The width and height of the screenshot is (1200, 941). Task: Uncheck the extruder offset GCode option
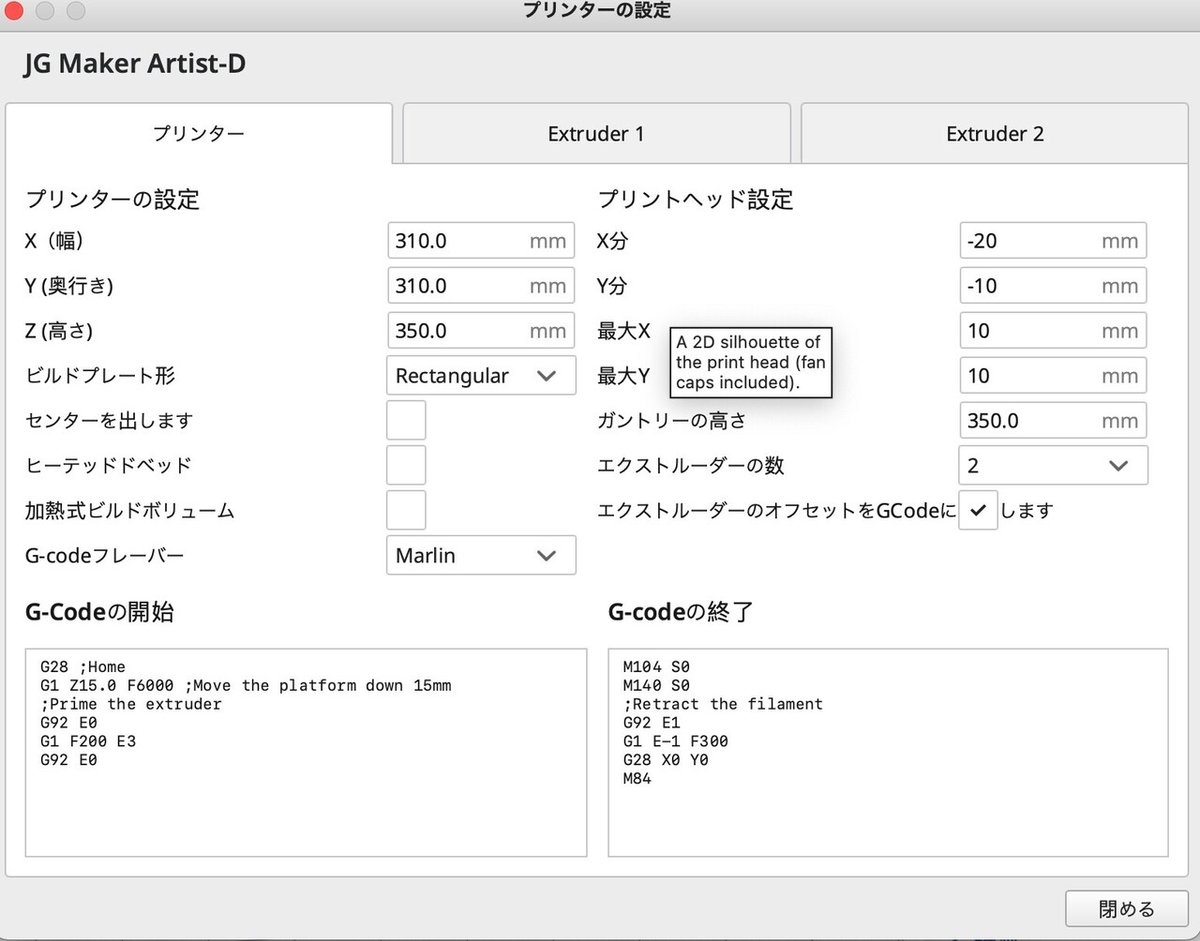(978, 510)
